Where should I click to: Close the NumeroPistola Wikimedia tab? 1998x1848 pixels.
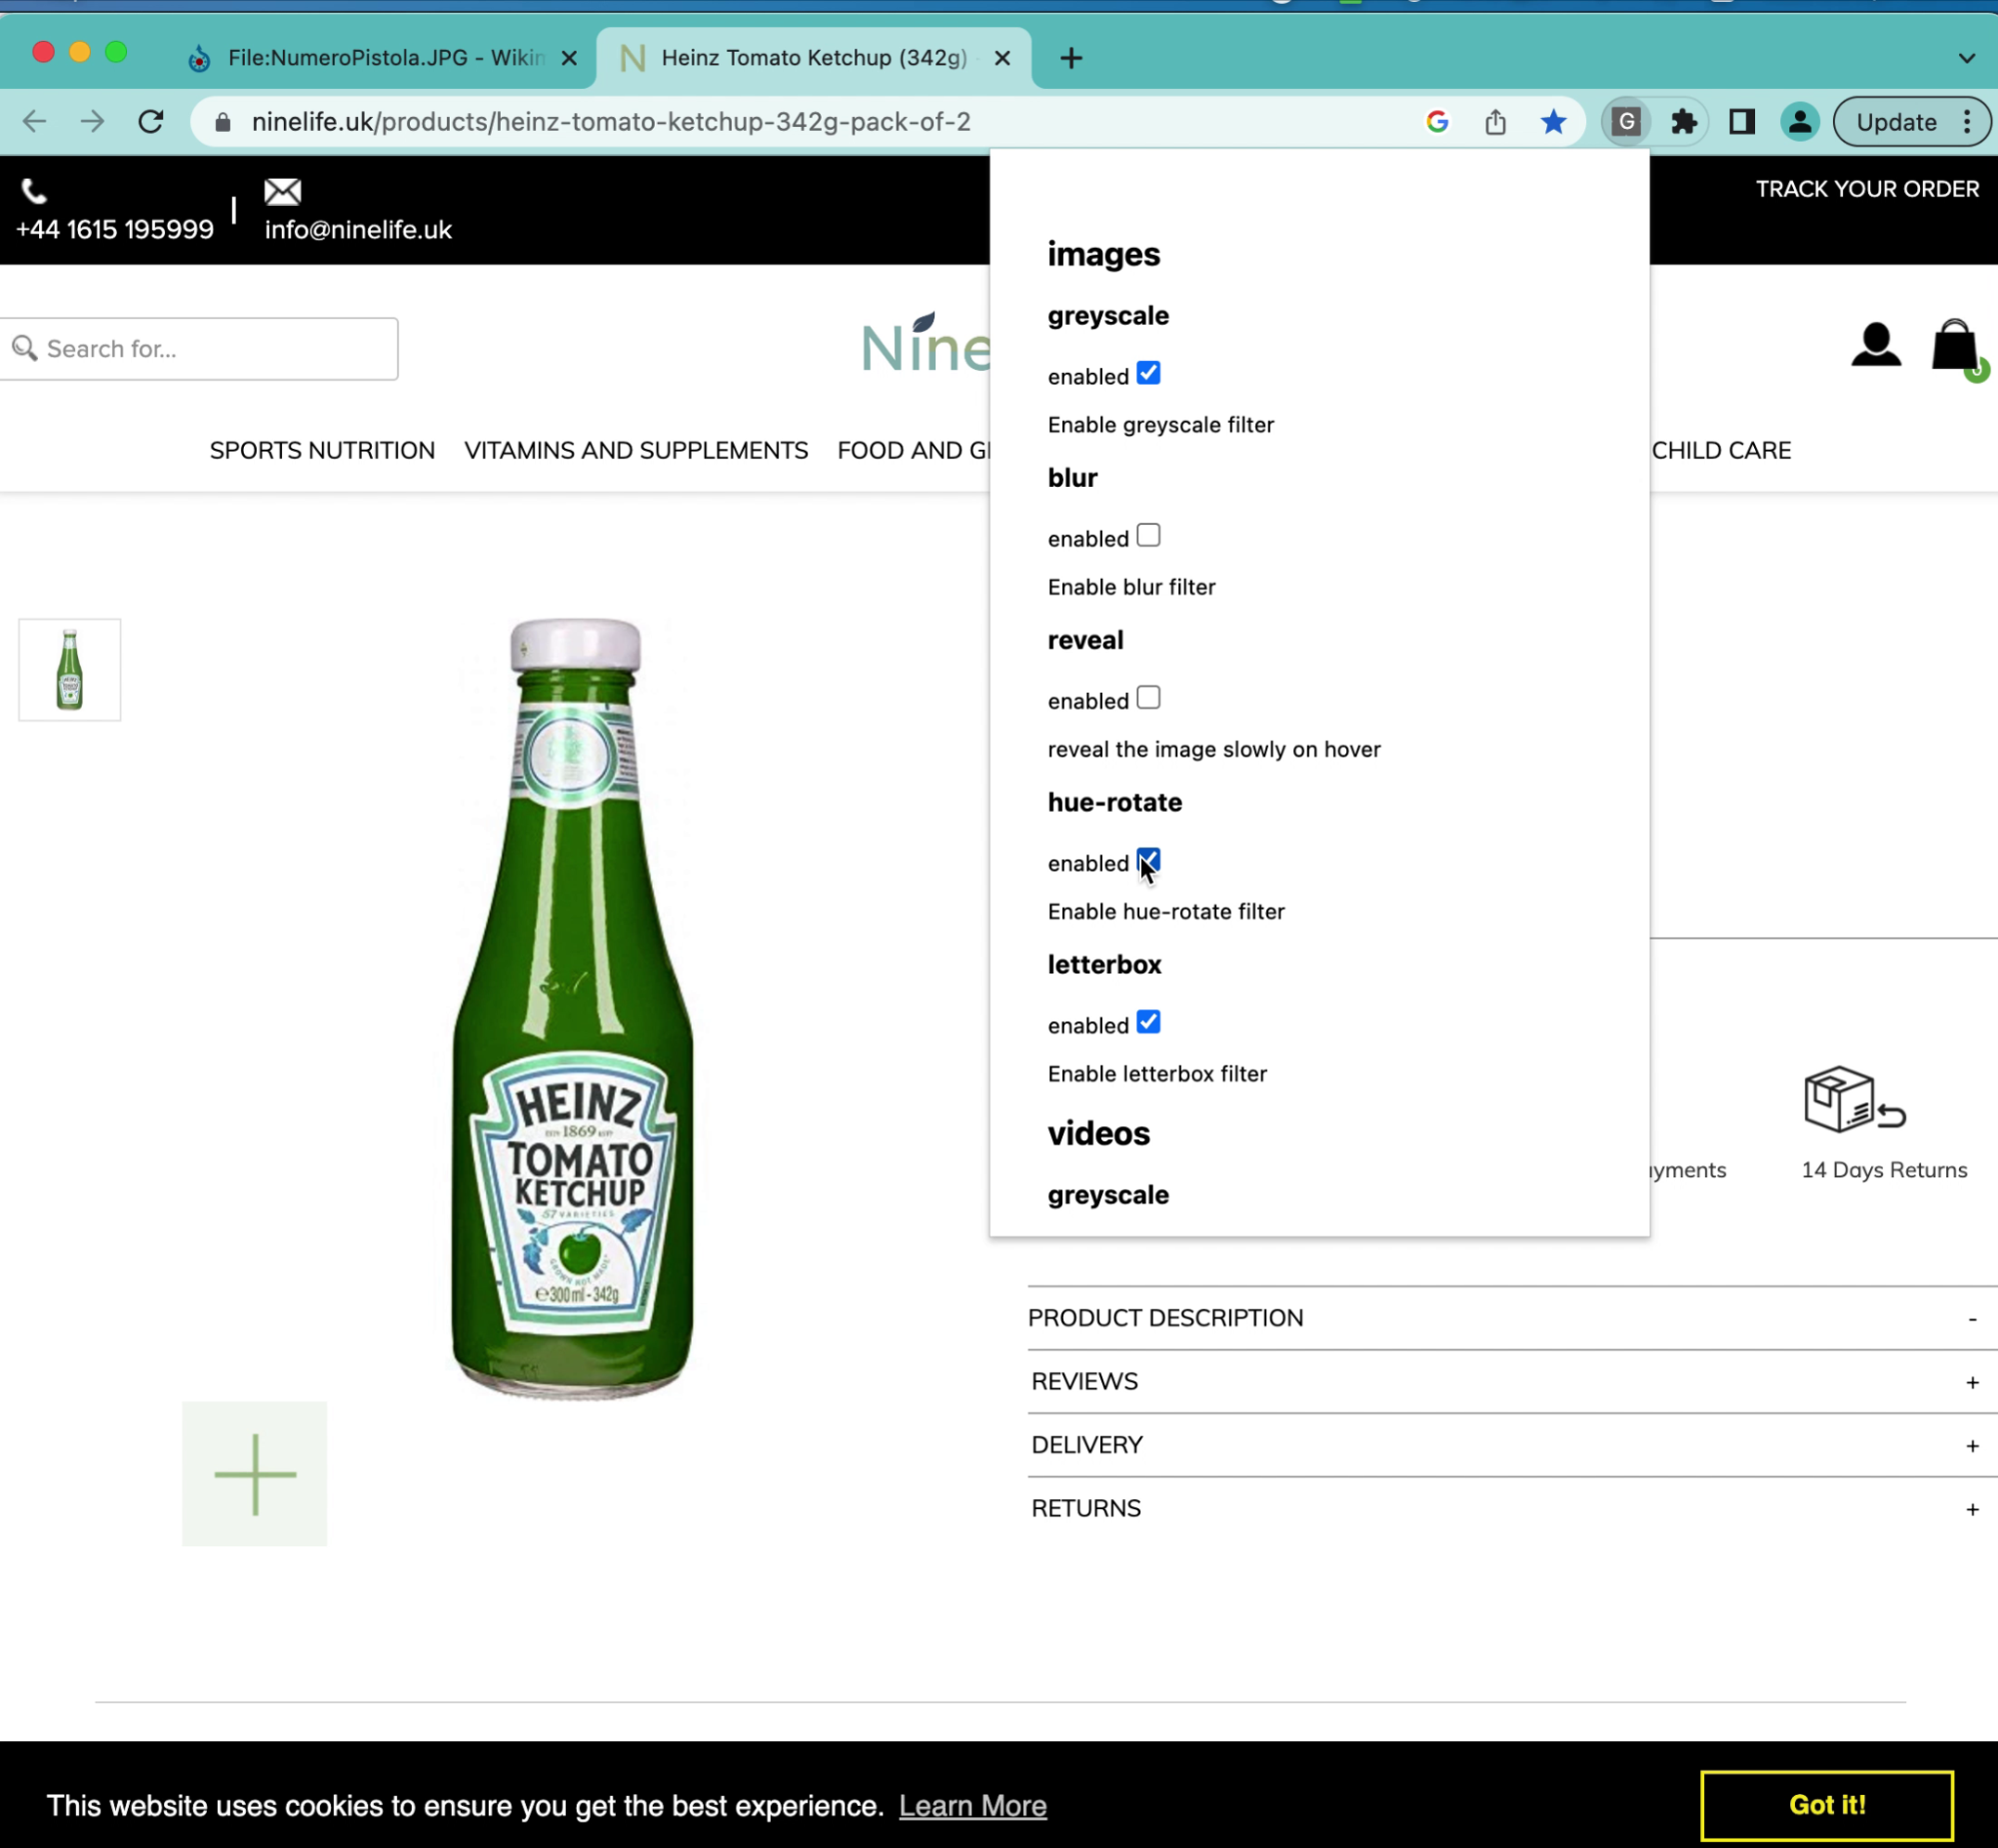[x=569, y=58]
